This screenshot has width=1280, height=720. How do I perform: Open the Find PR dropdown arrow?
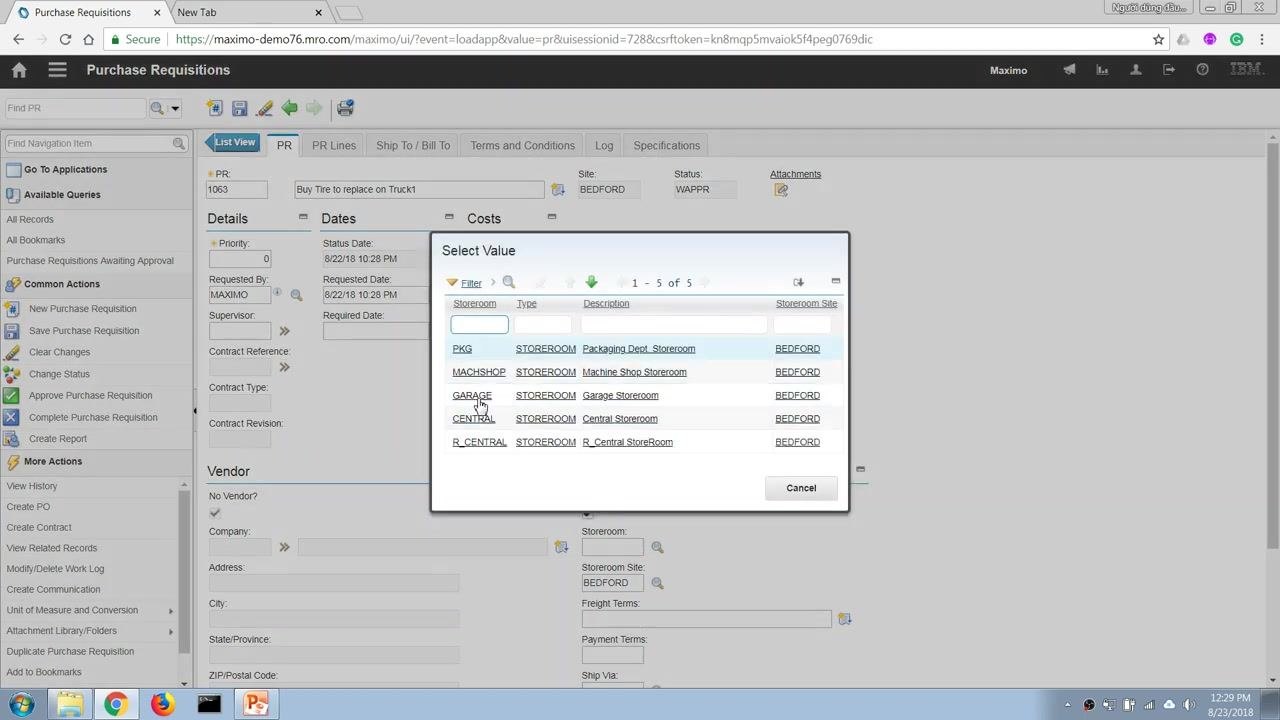(175, 108)
